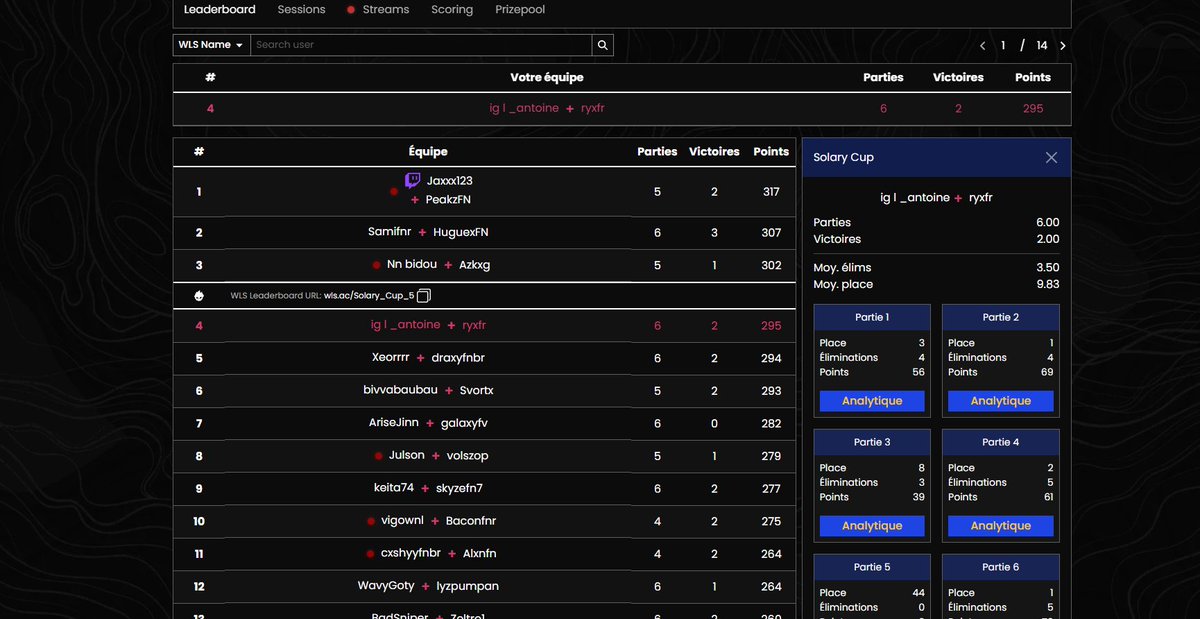Click Moy. place value 9.83
1200x619 pixels.
pos(1047,284)
